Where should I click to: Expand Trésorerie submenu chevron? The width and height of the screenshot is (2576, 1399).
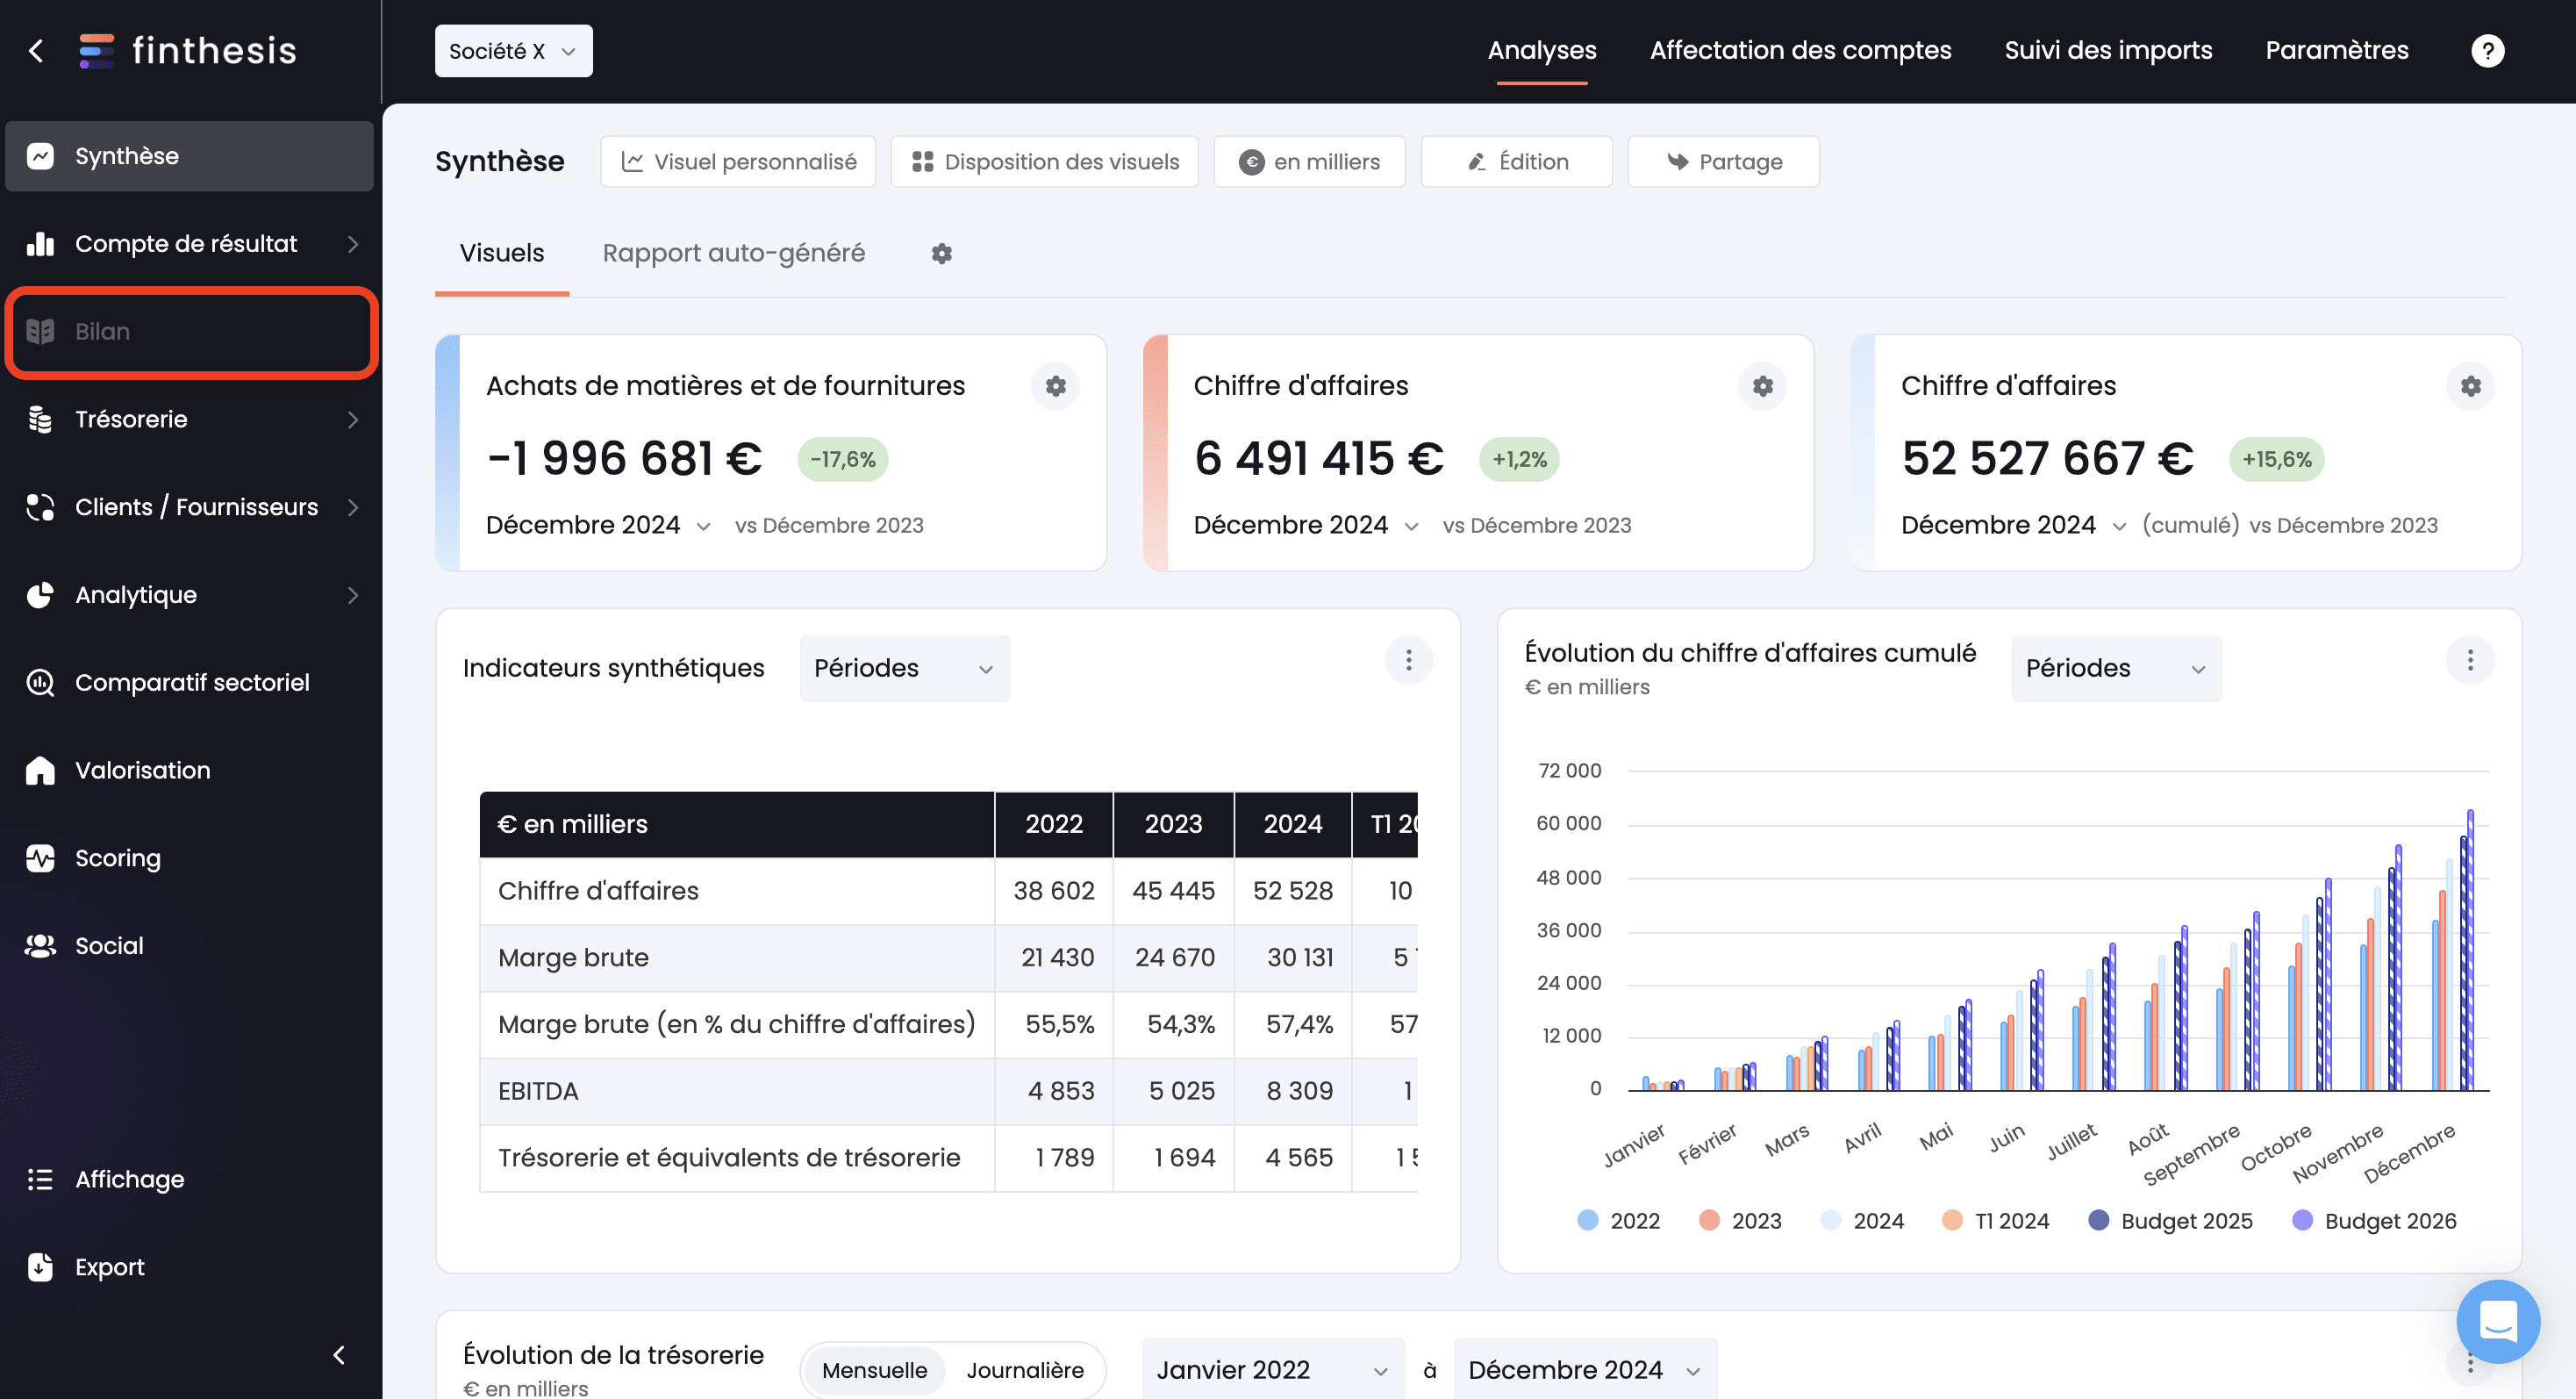[x=352, y=419]
